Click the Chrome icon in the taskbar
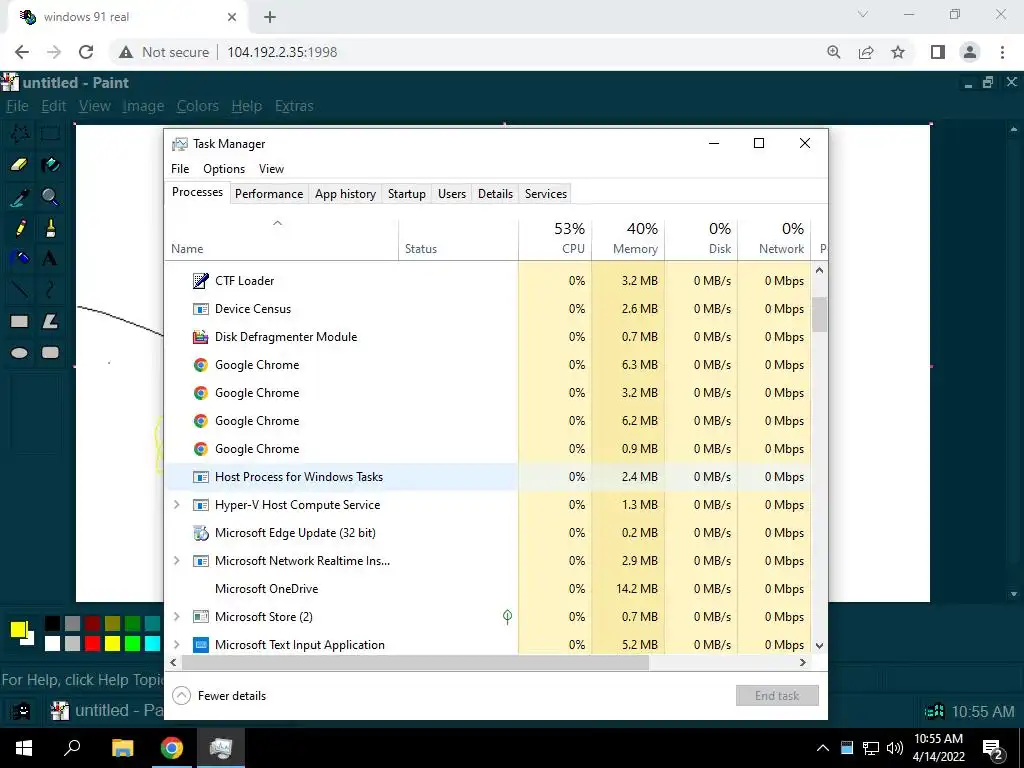The width and height of the screenshot is (1024, 768). [172, 748]
